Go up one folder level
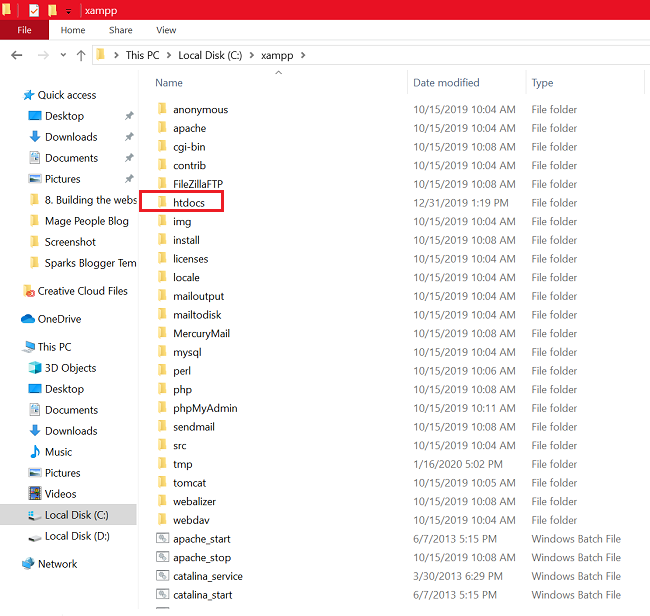The width and height of the screenshot is (650, 616). point(81,55)
